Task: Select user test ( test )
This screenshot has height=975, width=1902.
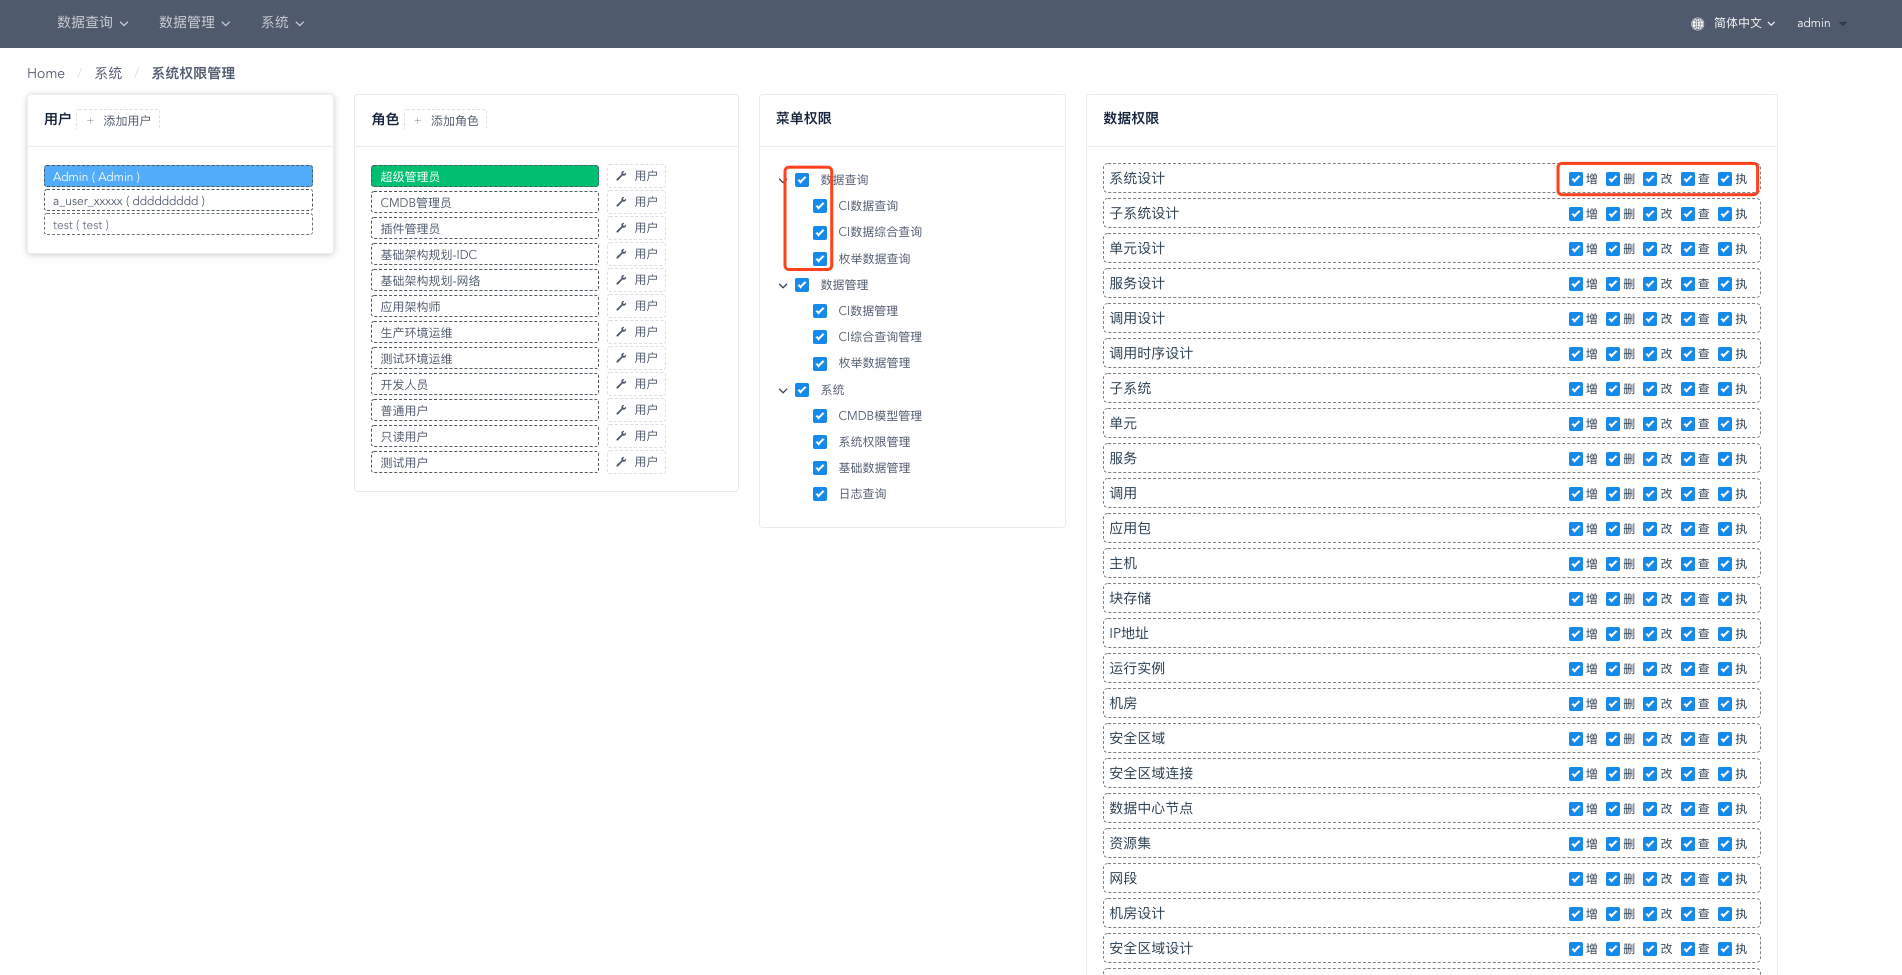Action: [x=178, y=225]
